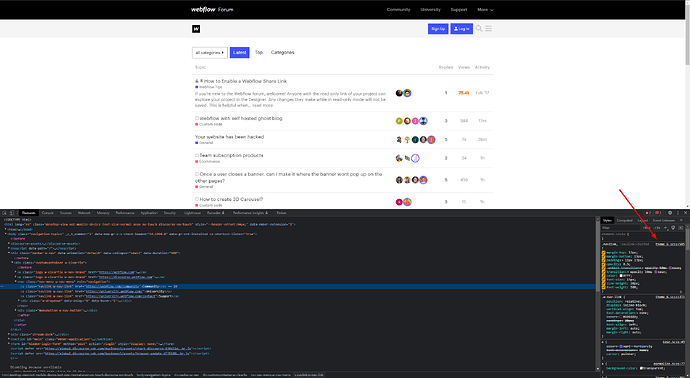690x378 pixels.
Task: Toggle the padding declaration checkbox in Styles
Action: coord(603,261)
